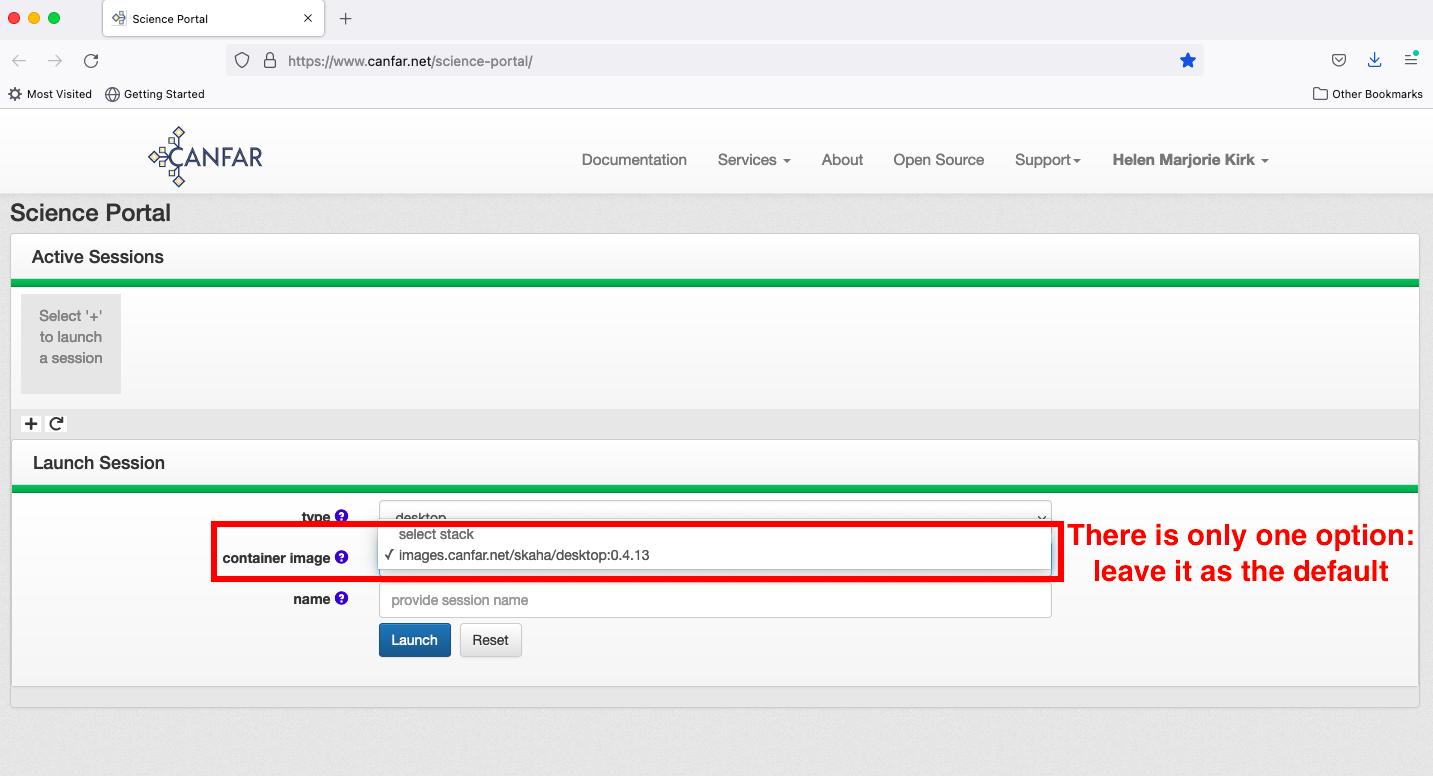Click the plus icon to add session
1433x776 pixels.
click(x=31, y=423)
